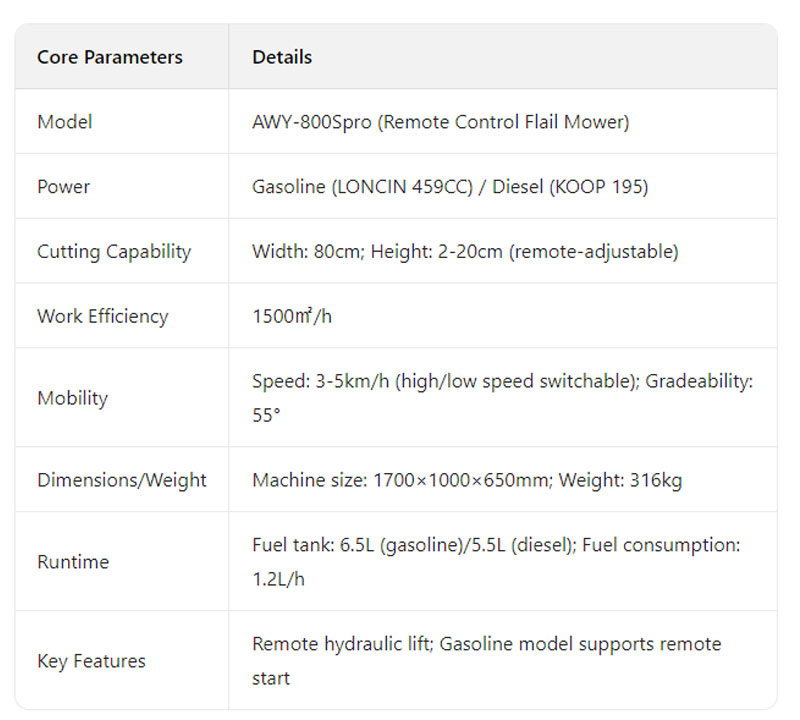Click the "Details" column header
The width and height of the screenshot is (800, 720).
click(x=282, y=57)
